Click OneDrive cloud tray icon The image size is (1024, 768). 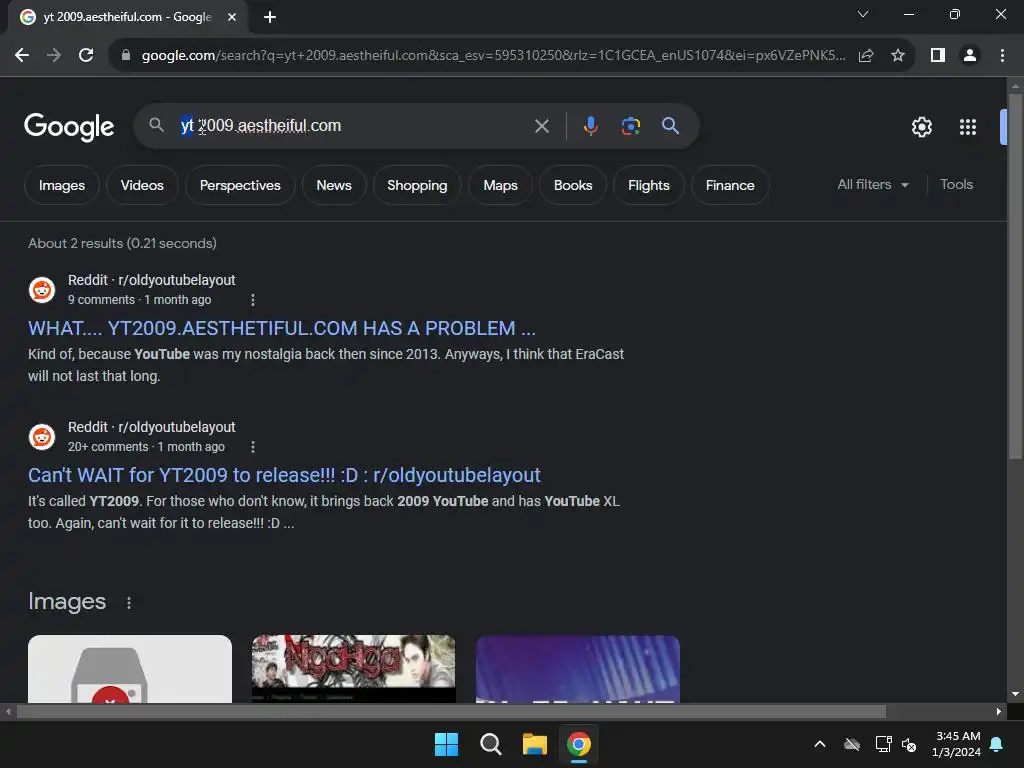point(852,744)
